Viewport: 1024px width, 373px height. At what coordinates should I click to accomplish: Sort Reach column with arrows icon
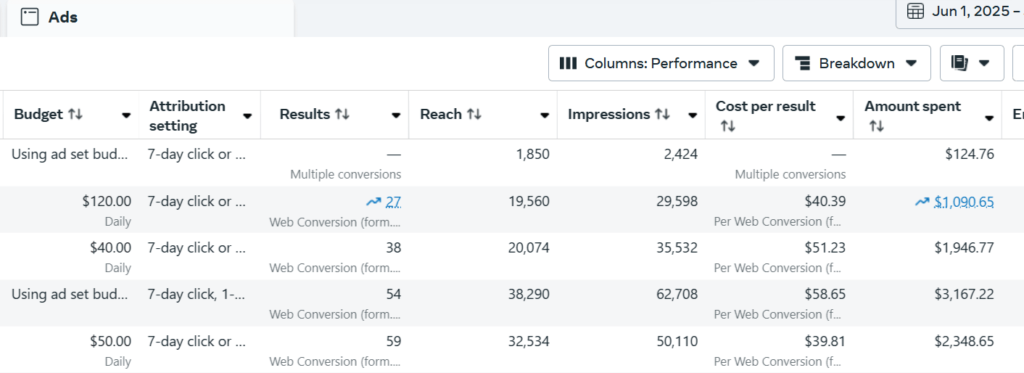point(474,114)
